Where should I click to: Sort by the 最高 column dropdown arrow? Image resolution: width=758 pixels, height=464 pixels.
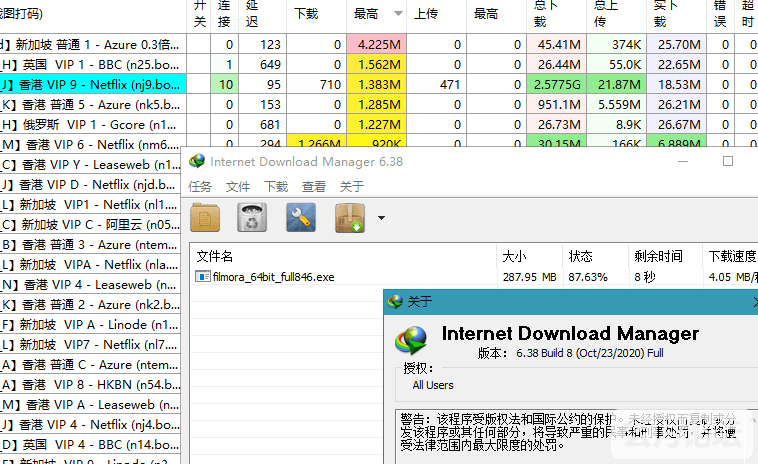(398, 14)
